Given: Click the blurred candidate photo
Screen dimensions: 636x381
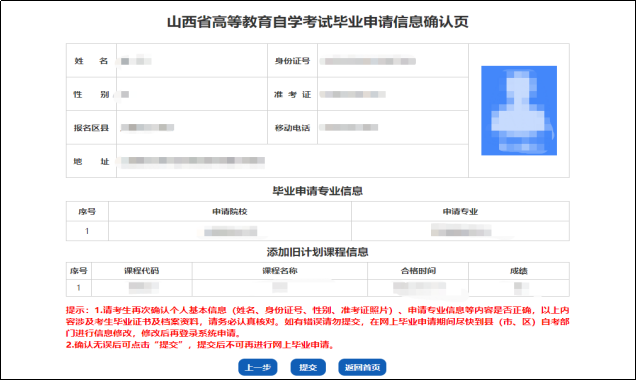Looking at the screenshot, I should pos(519,110).
